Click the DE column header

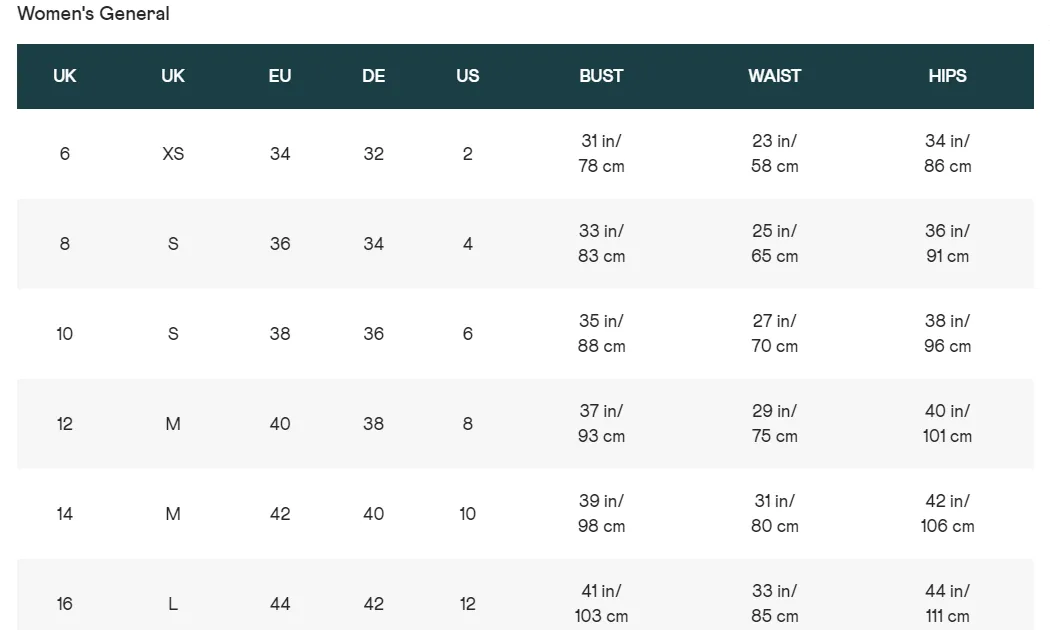tap(374, 76)
